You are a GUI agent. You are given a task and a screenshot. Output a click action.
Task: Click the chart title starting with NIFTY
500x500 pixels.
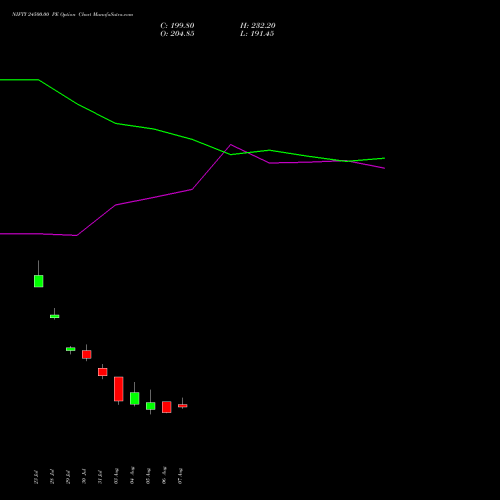(72, 14)
